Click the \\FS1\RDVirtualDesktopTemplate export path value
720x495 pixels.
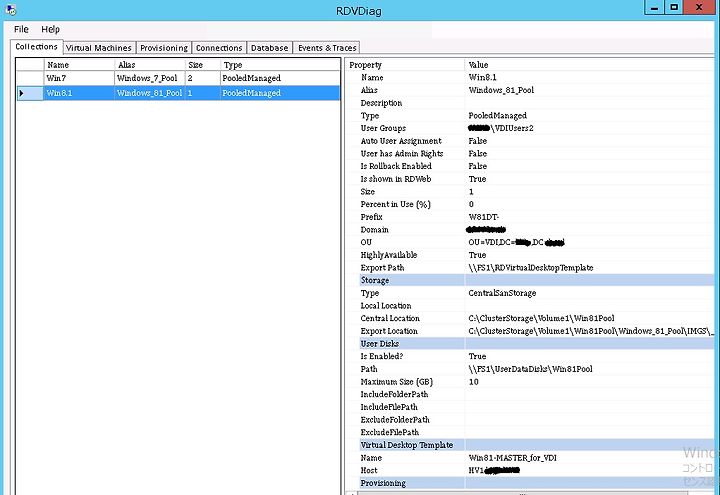click(x=531, y=268)
